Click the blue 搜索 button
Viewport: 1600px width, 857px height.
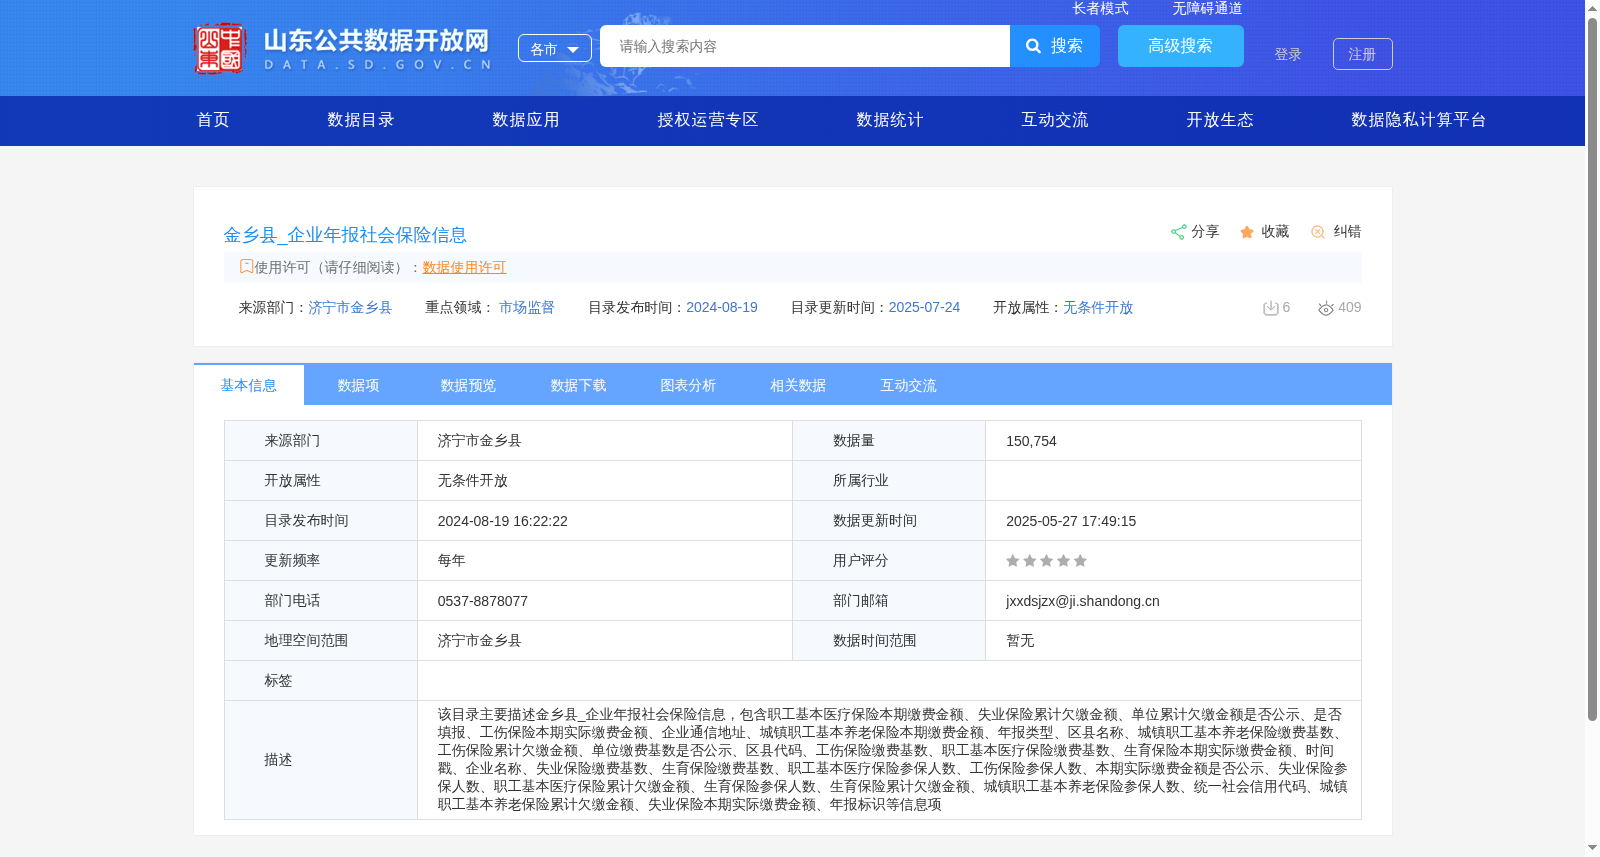1055,46
